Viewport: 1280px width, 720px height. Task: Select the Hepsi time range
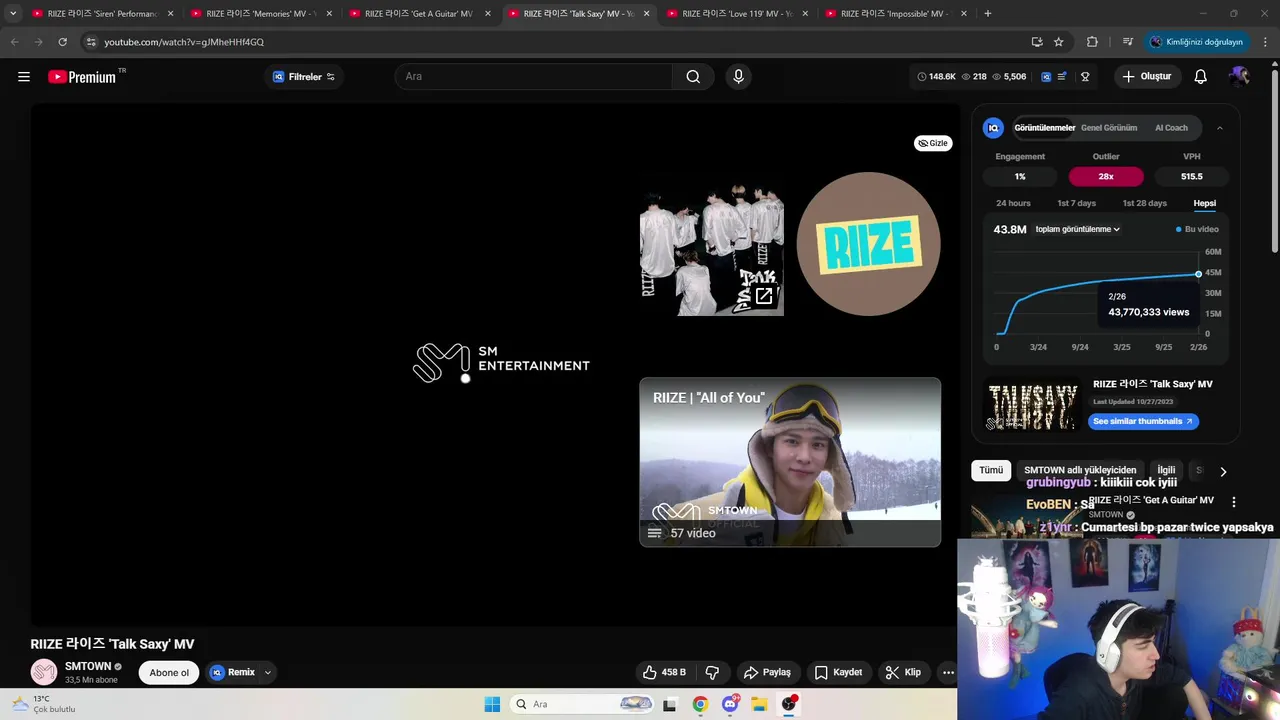[1204, 203]
